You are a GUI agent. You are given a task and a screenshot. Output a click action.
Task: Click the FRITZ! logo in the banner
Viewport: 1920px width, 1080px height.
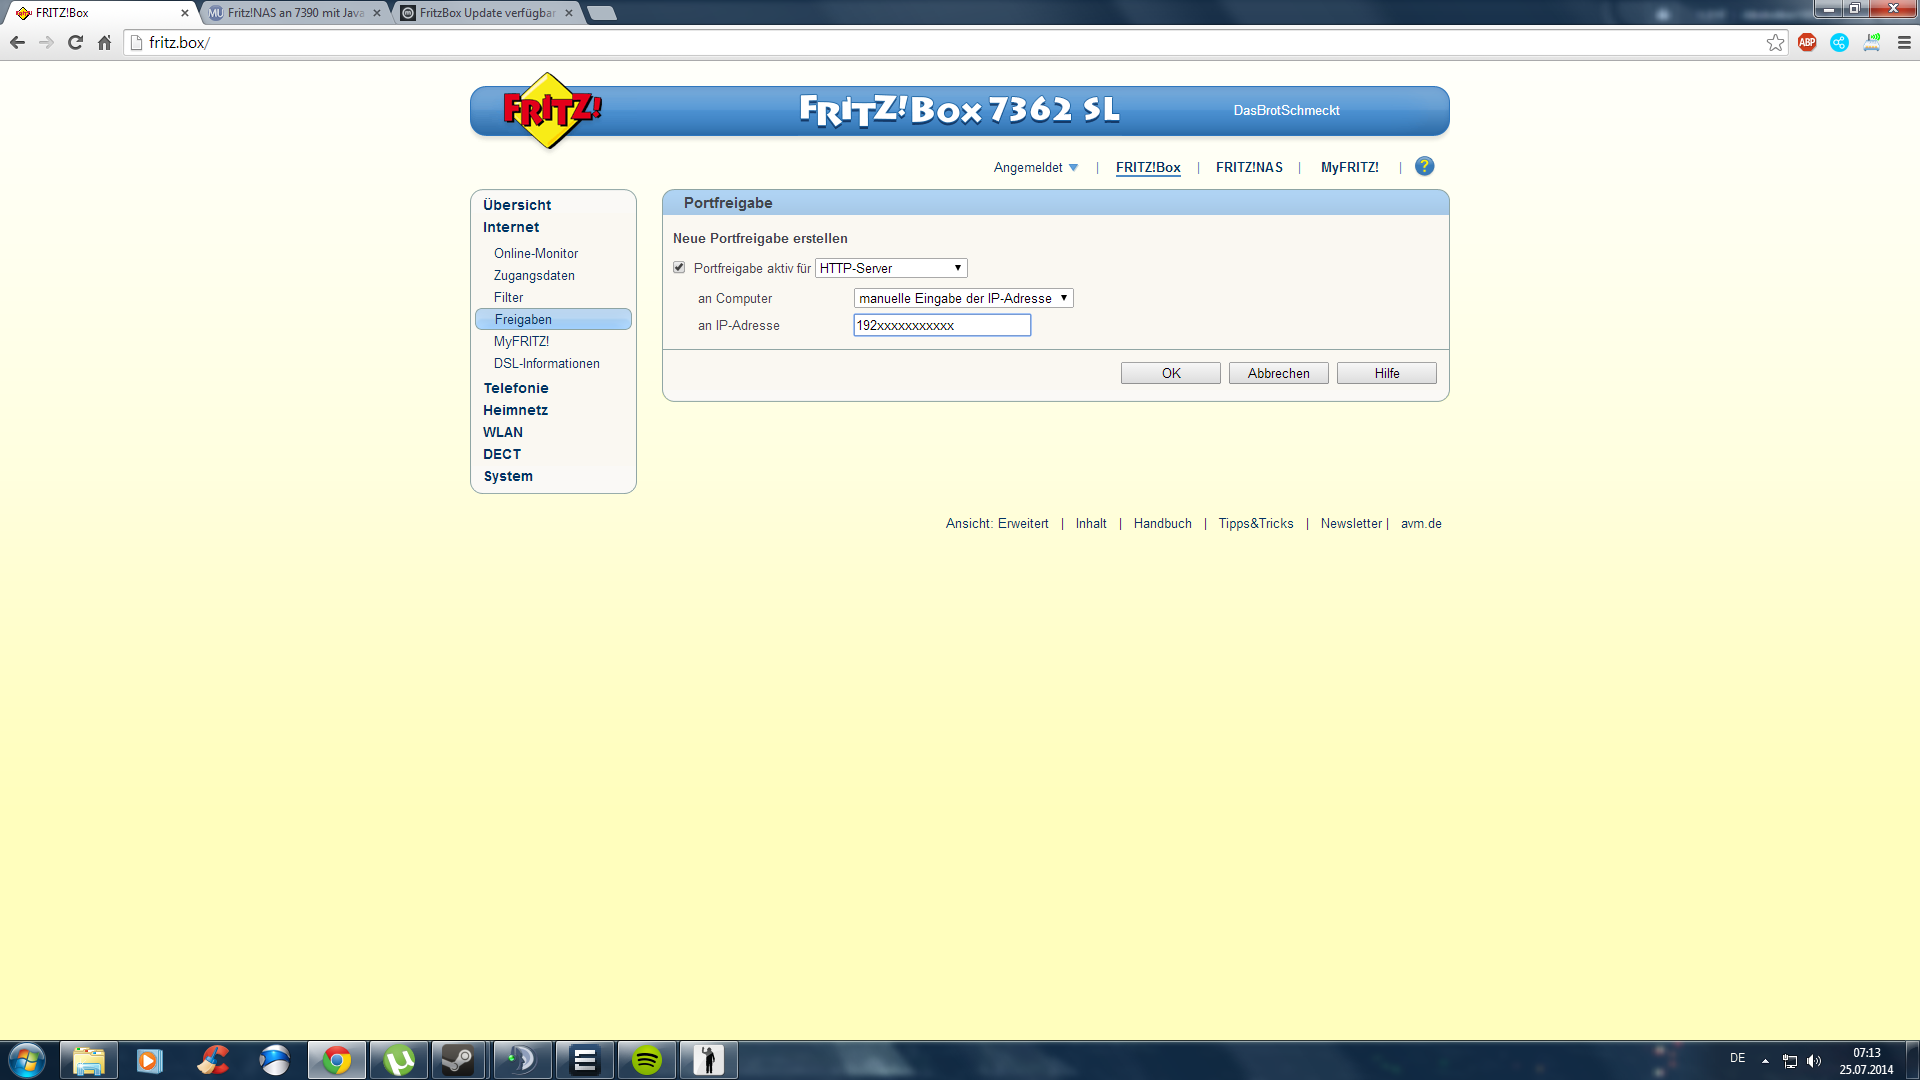point(550,110)
